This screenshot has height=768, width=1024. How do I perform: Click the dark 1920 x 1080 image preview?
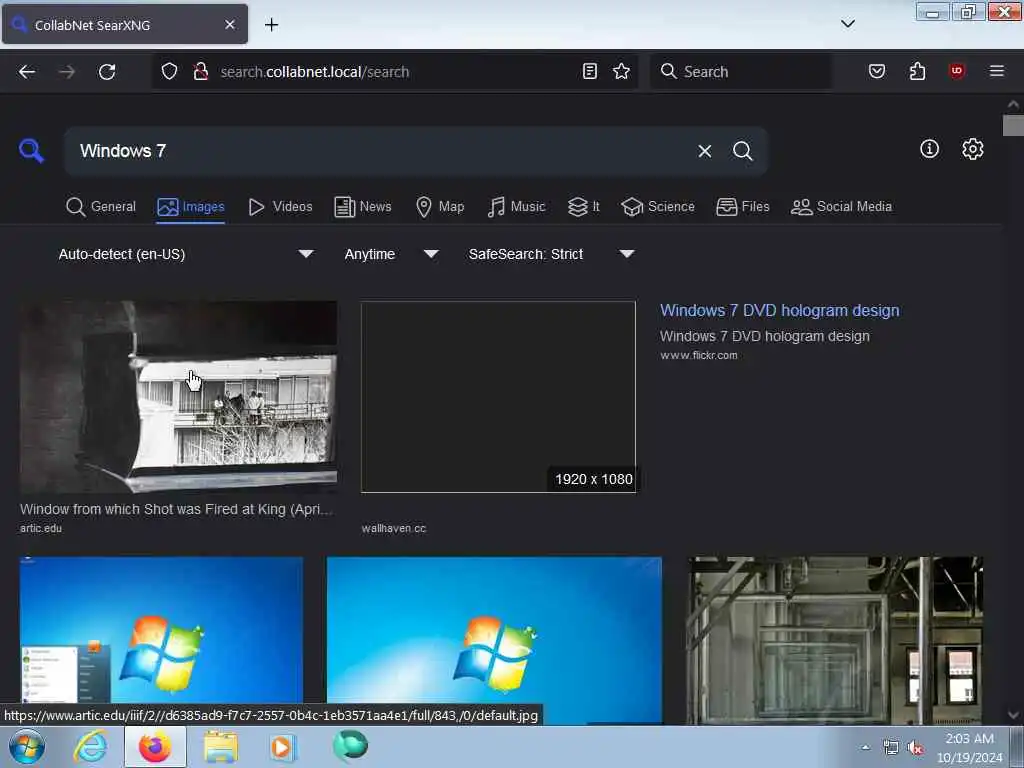498,396
